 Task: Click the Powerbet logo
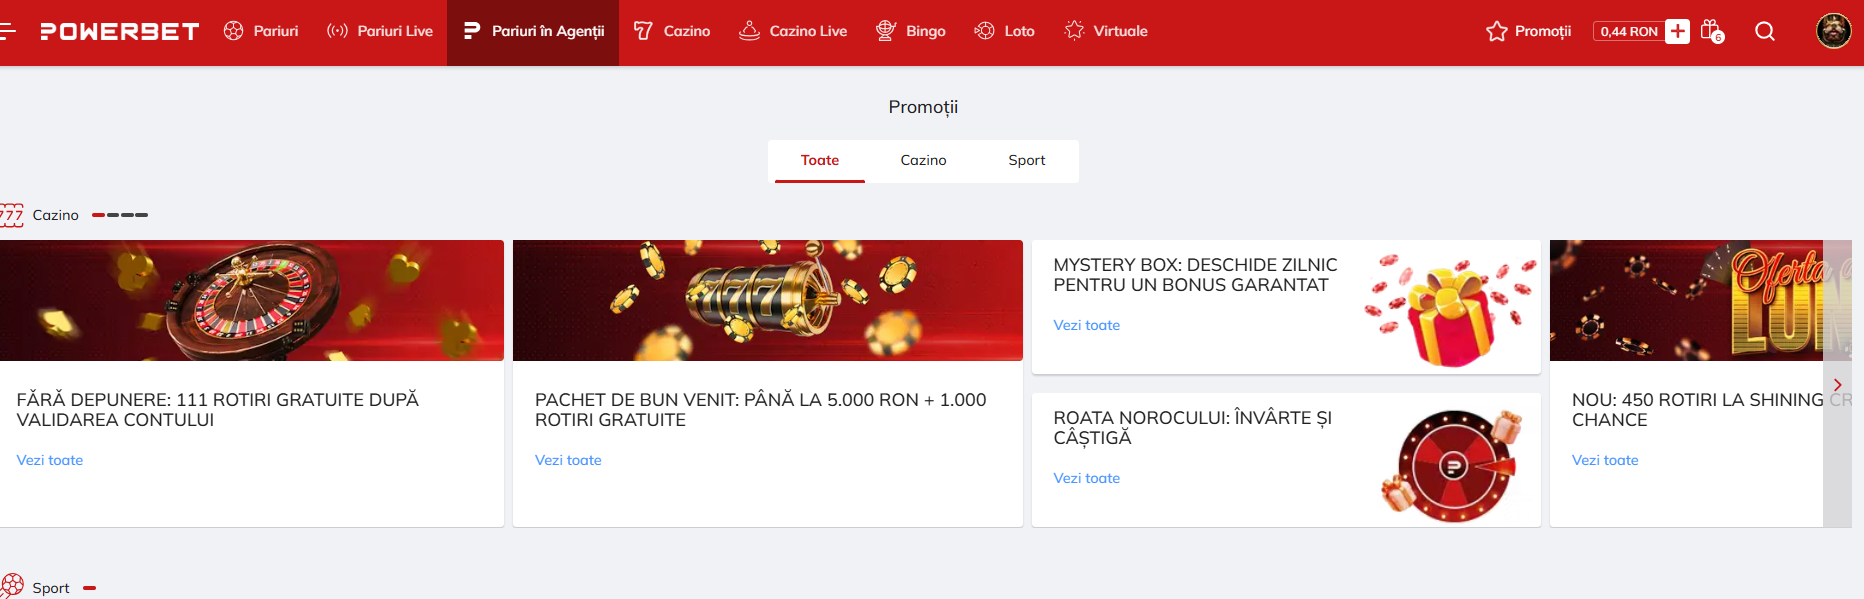click(x=119, y=31)
